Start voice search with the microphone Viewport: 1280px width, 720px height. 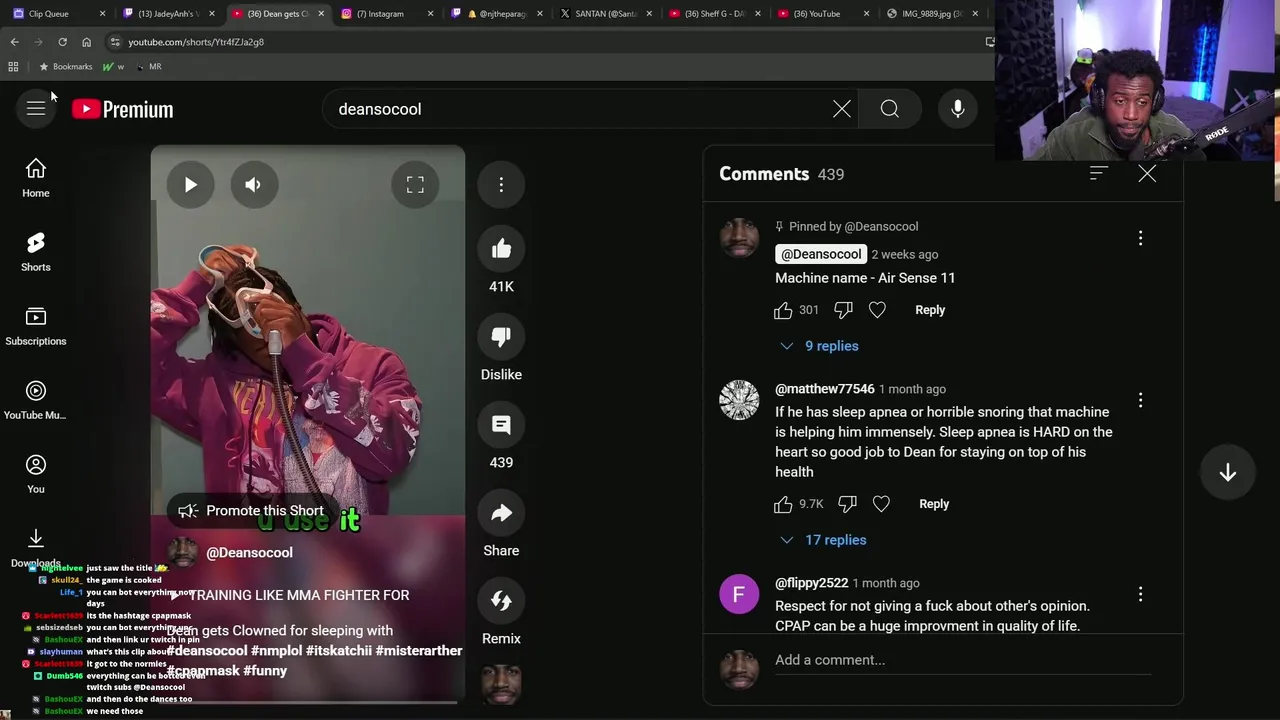pos(958,109)
